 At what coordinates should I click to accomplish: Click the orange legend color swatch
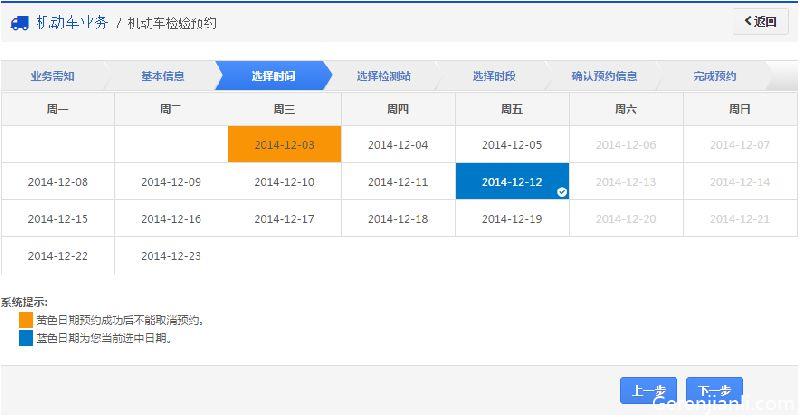tap(26, 320)
